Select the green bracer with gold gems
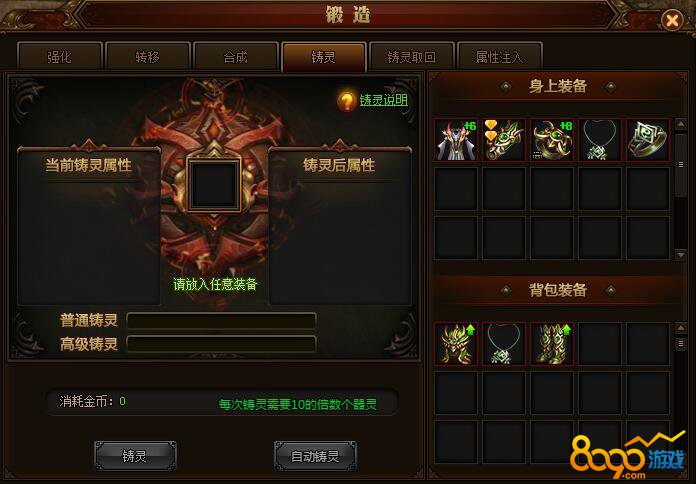This screenshot has height=484, width=696. pos(504,139)
